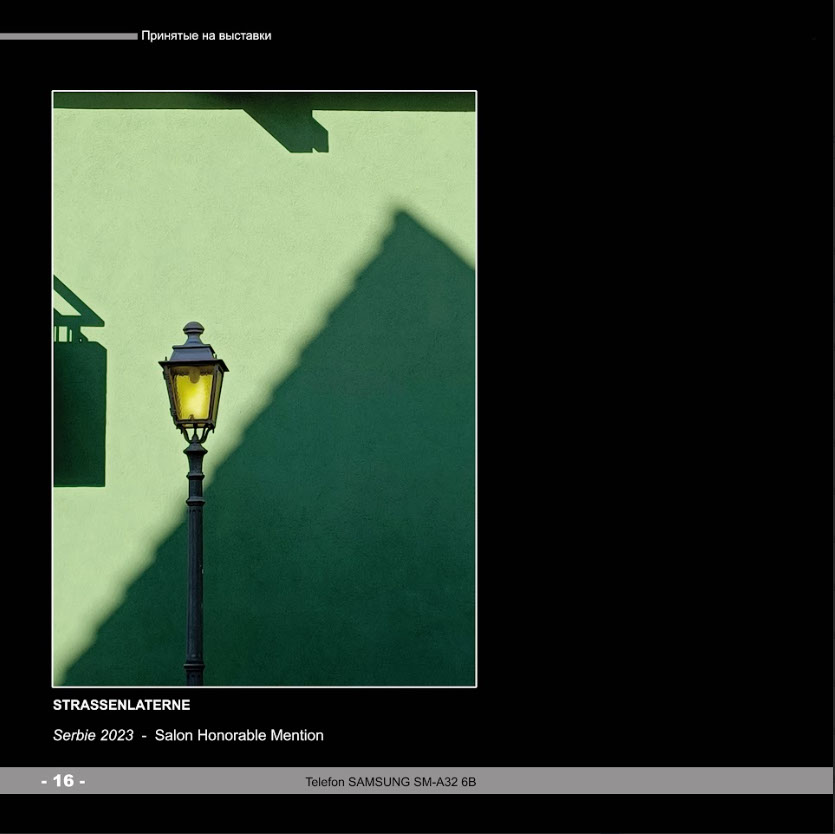Click the street lantern photo
835x834 pixels.
click(264, 389)
